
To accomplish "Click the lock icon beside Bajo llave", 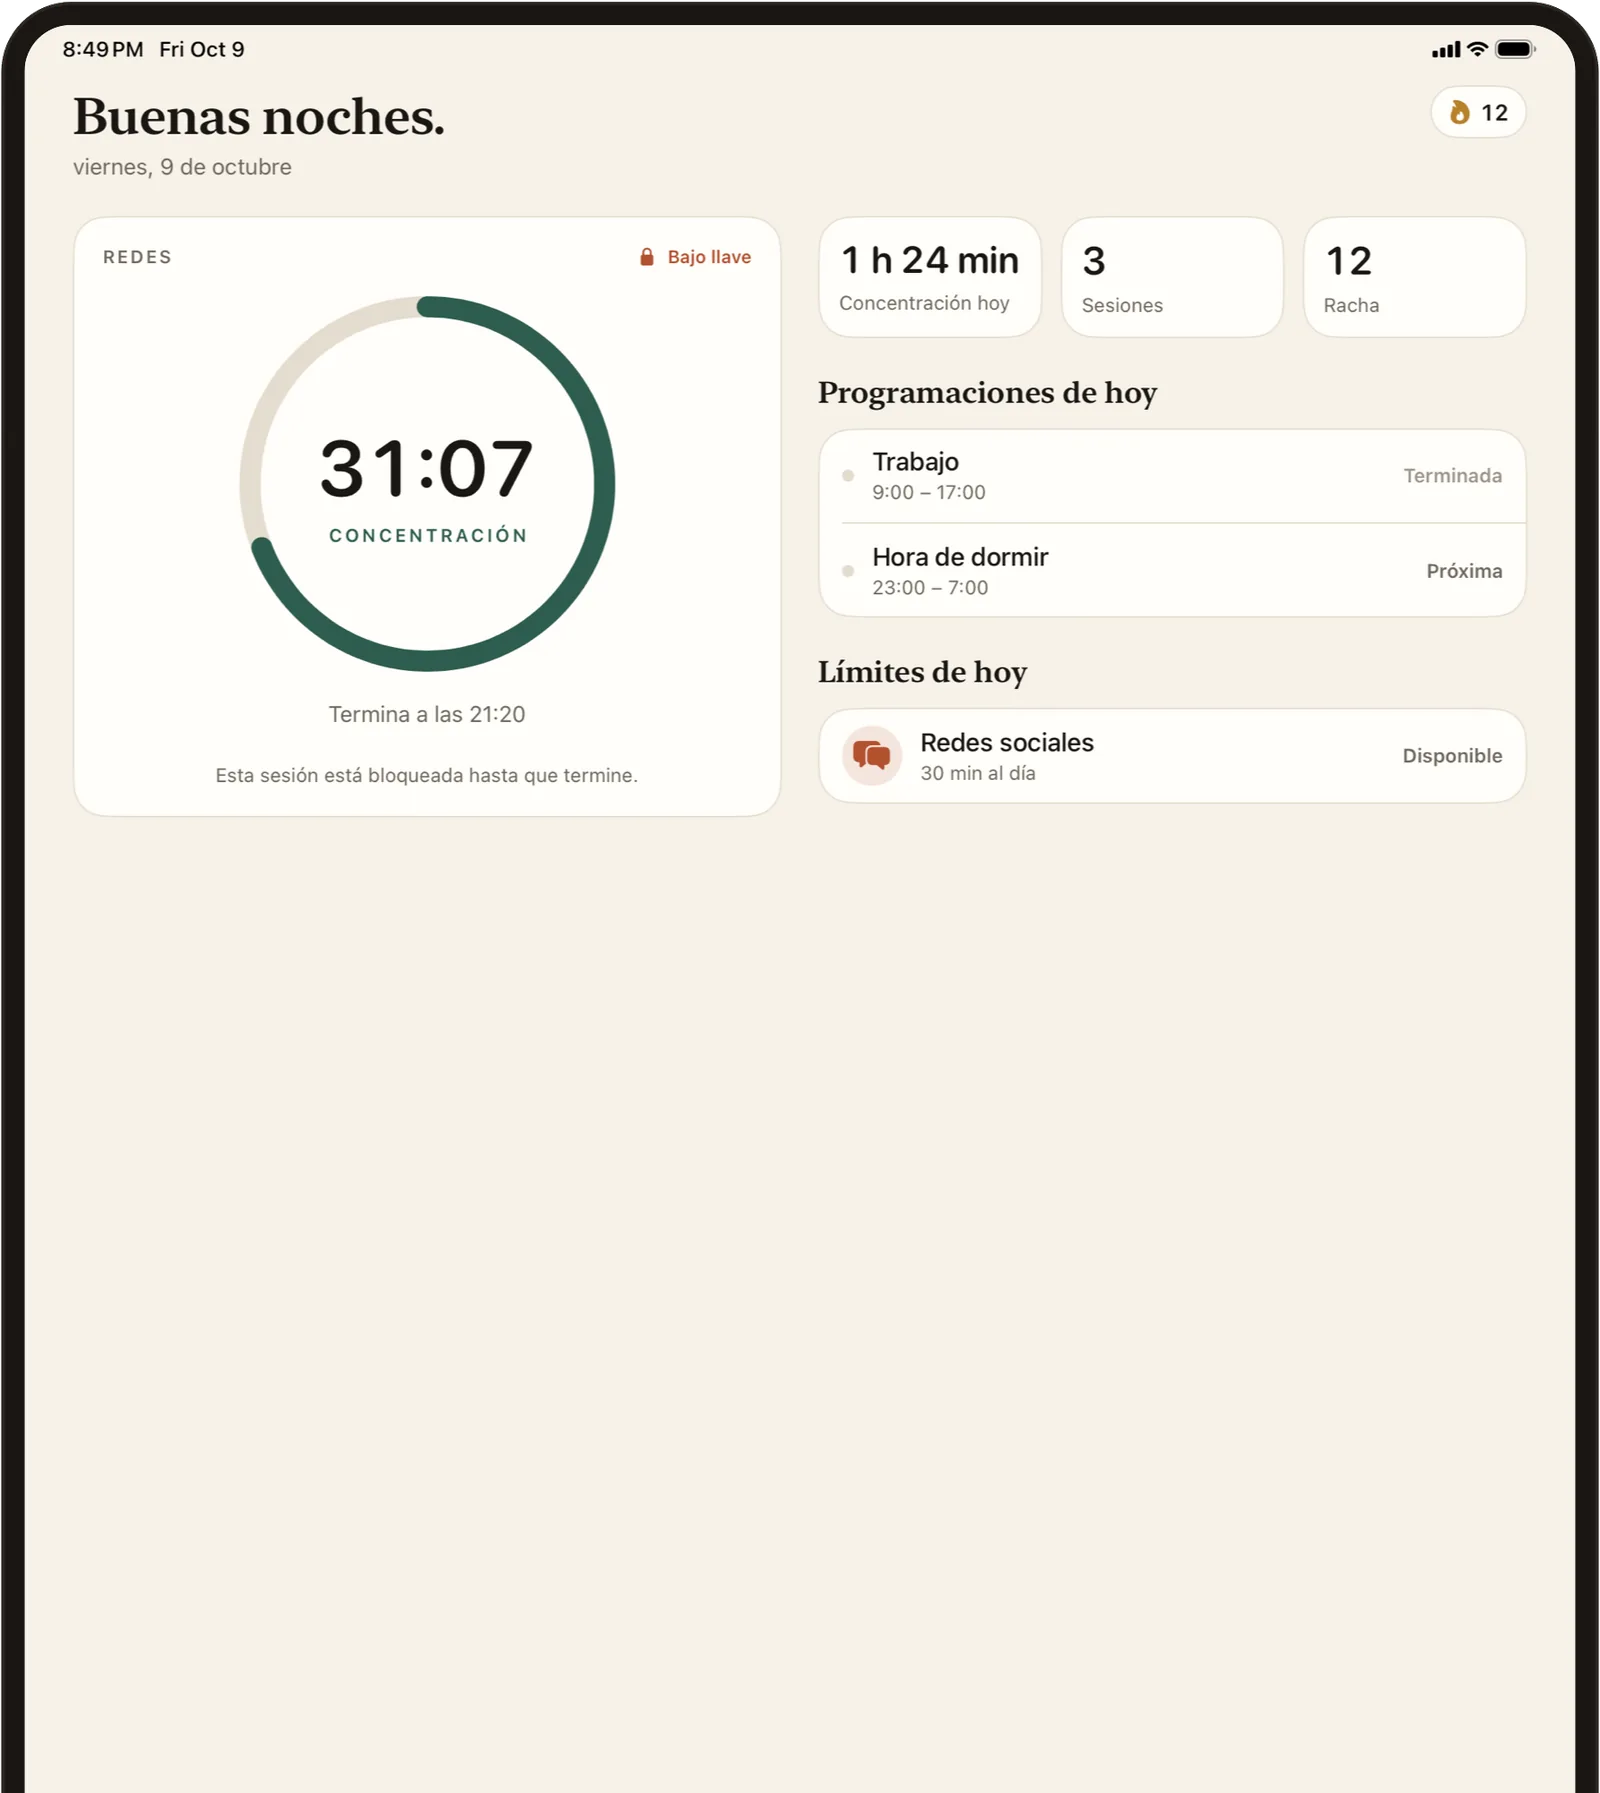I will click(647, 257).
